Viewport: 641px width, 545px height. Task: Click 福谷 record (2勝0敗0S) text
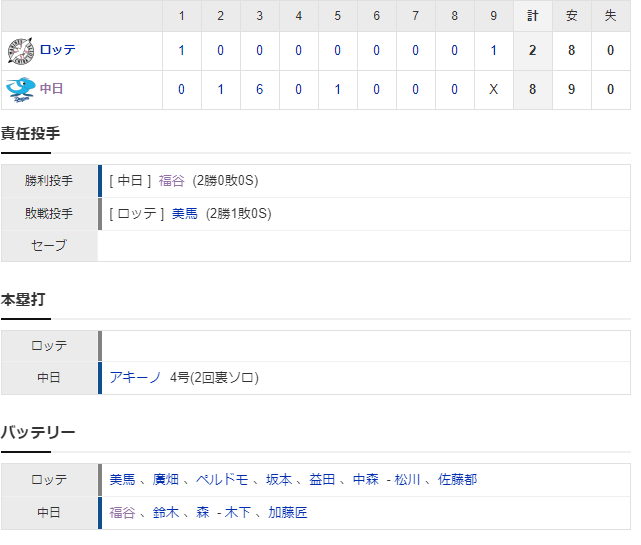pyautogui.click(x=225, y=181)
